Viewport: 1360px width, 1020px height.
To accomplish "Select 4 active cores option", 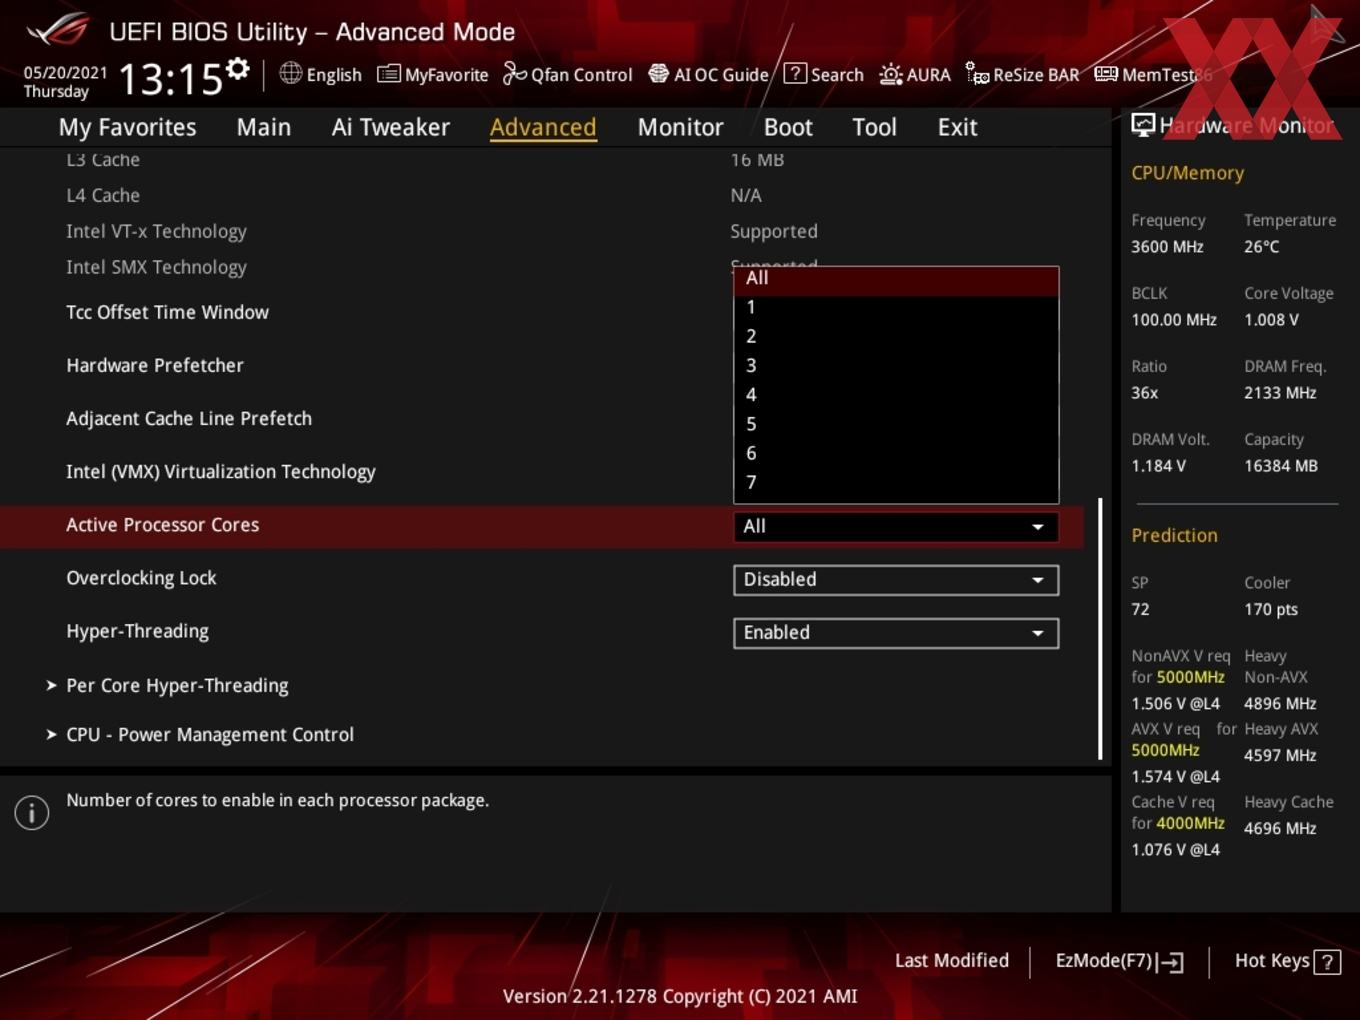I will 896,394.
